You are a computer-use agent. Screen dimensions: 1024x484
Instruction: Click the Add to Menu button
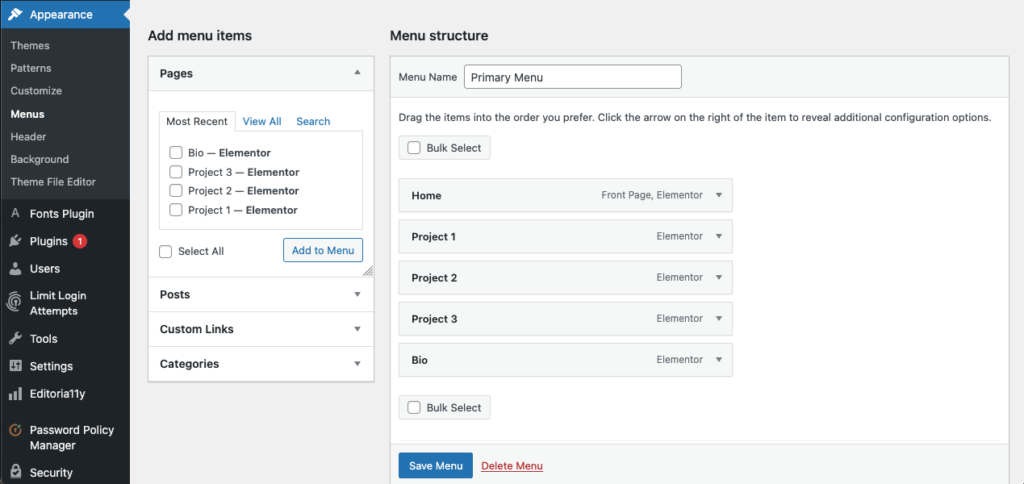(x=323, y=250)
